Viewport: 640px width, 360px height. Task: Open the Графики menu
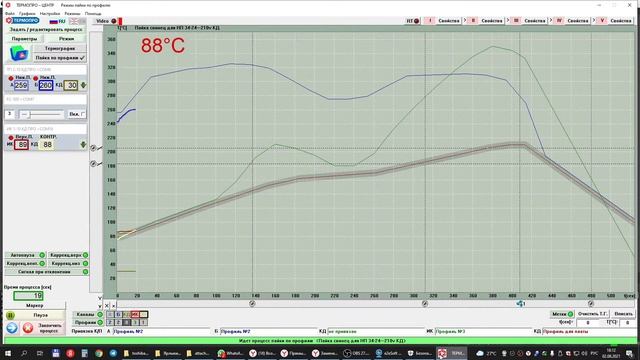[27, 13]
